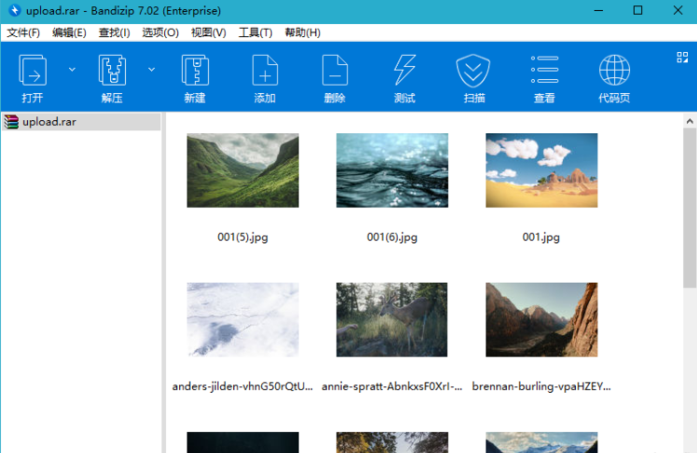Viewport: 697px width, 453px height.
Task: Click the vertical scrollbar thumb
Action: (x=689, y=208)
